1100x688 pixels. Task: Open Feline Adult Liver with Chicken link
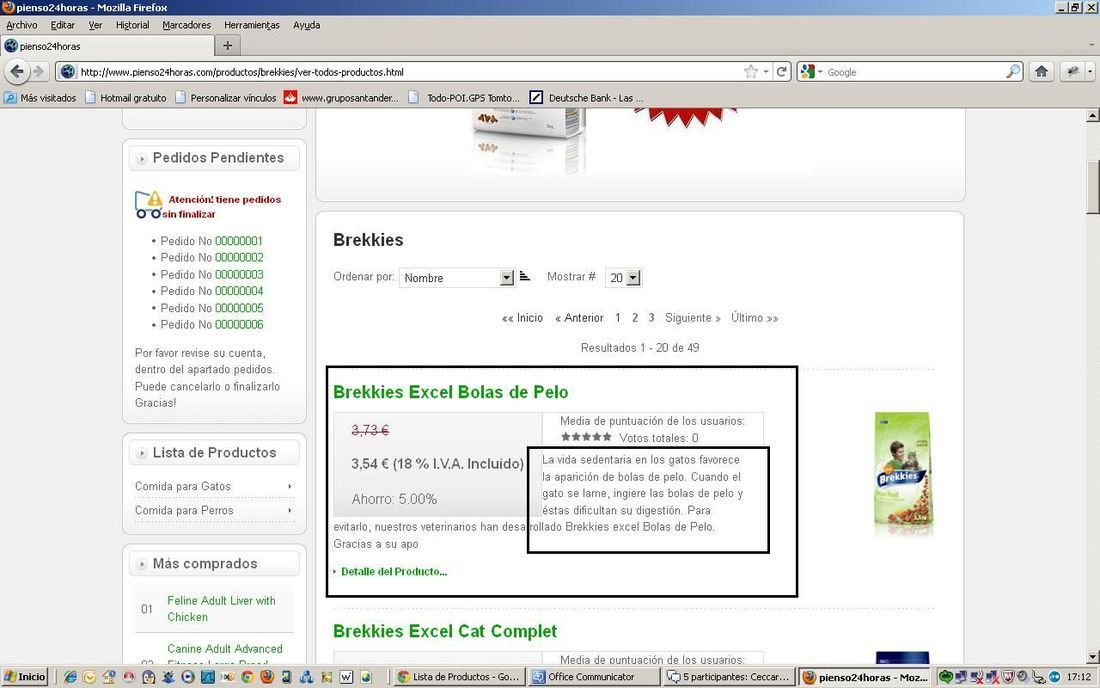(221, 609)
